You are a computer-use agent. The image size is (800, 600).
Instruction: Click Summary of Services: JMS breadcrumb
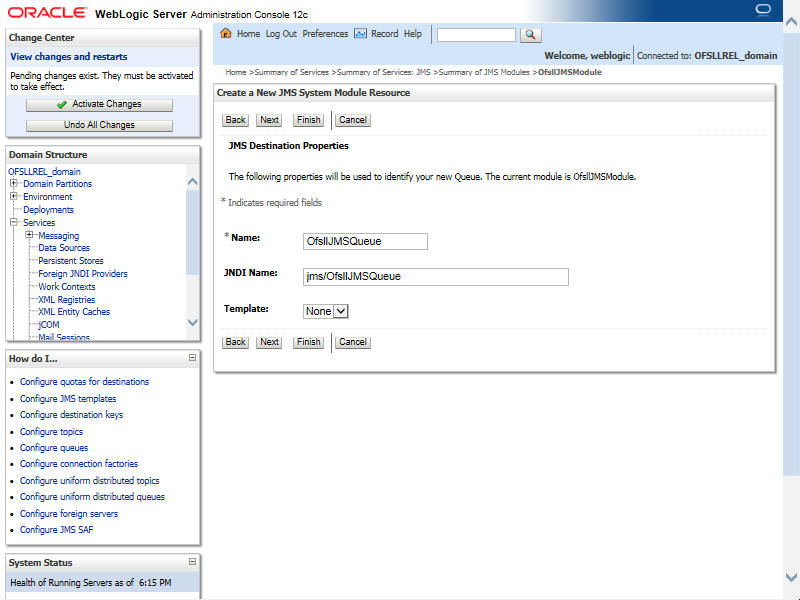point(384,72)
